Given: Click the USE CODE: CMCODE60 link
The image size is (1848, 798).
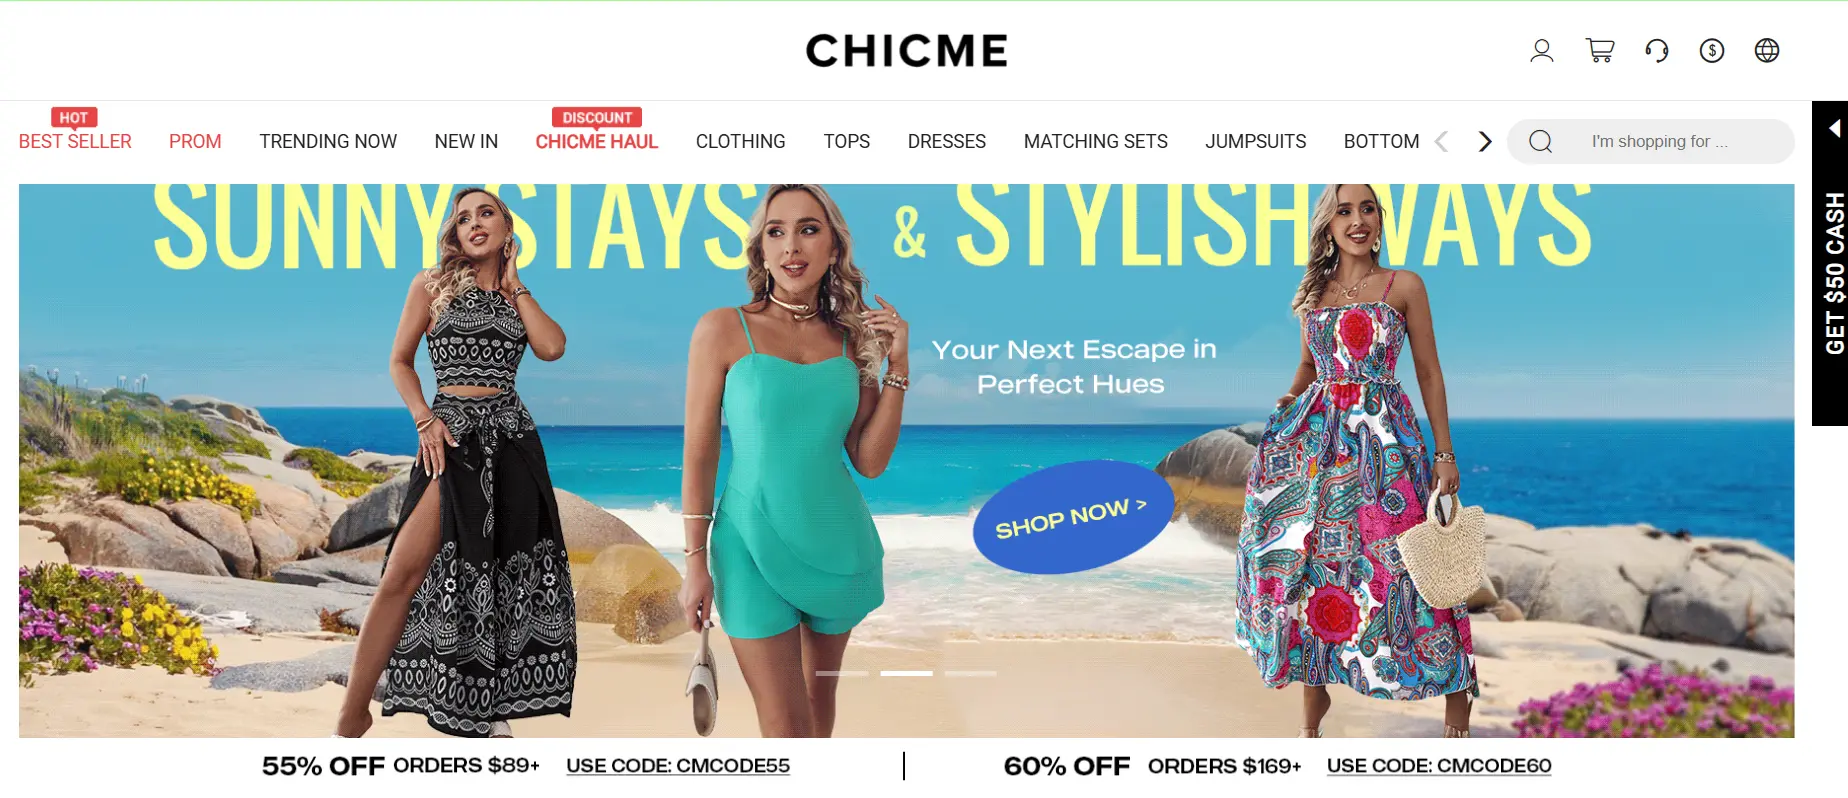Looking at the screenshot, I should tap(1439, 766).
